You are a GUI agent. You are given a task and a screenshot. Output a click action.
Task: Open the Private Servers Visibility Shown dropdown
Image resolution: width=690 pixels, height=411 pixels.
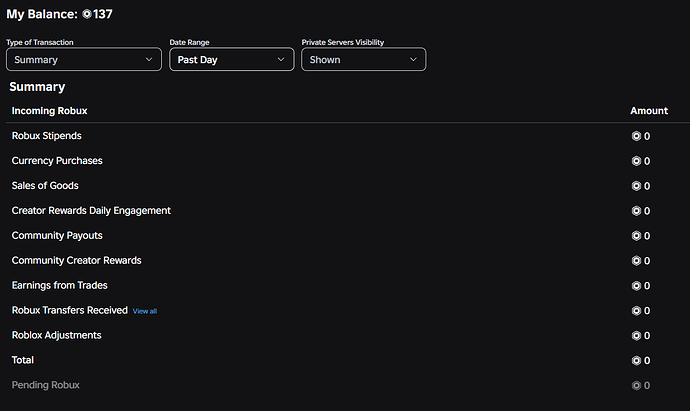pos(363,59)
